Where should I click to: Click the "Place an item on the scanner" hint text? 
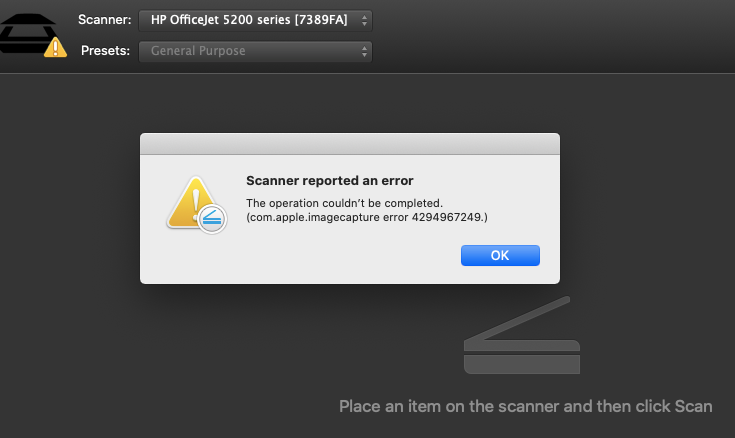pyautogui.click(x=525, y=407)
